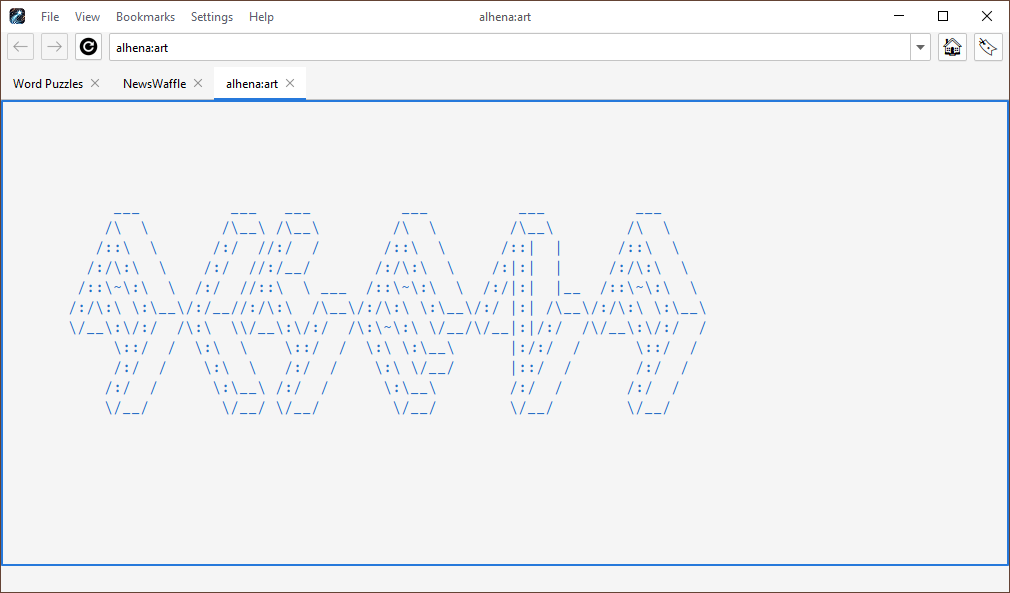1010x593 pixels.
Task: Switch to the NewsWaffle tab
Action: tap(154, 84)
